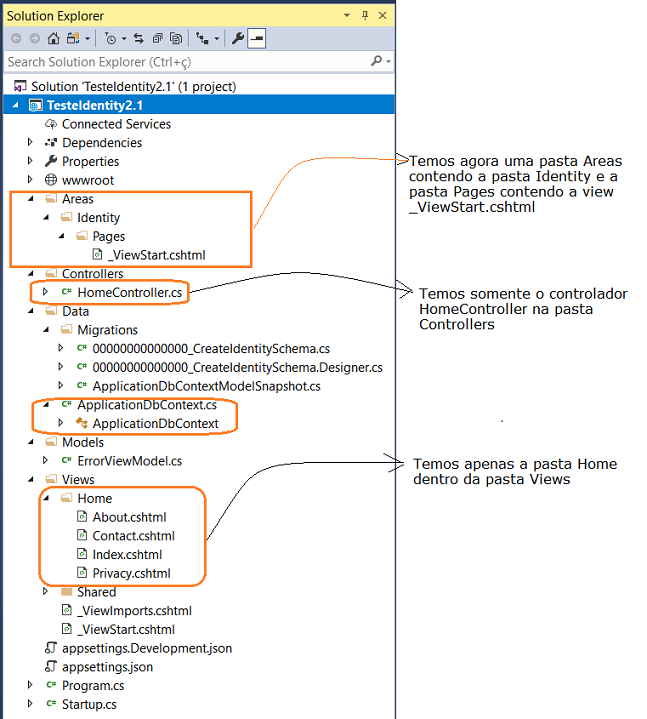
Task: Select ErrorViewModel.cs file
Action: pos(129,461)
